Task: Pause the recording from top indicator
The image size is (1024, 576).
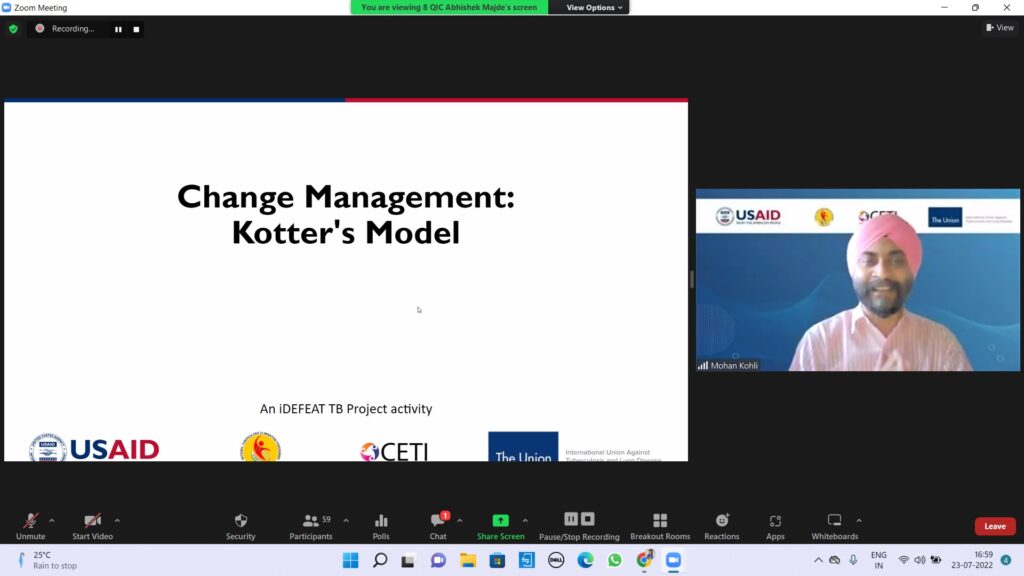Action: (118, 29)
